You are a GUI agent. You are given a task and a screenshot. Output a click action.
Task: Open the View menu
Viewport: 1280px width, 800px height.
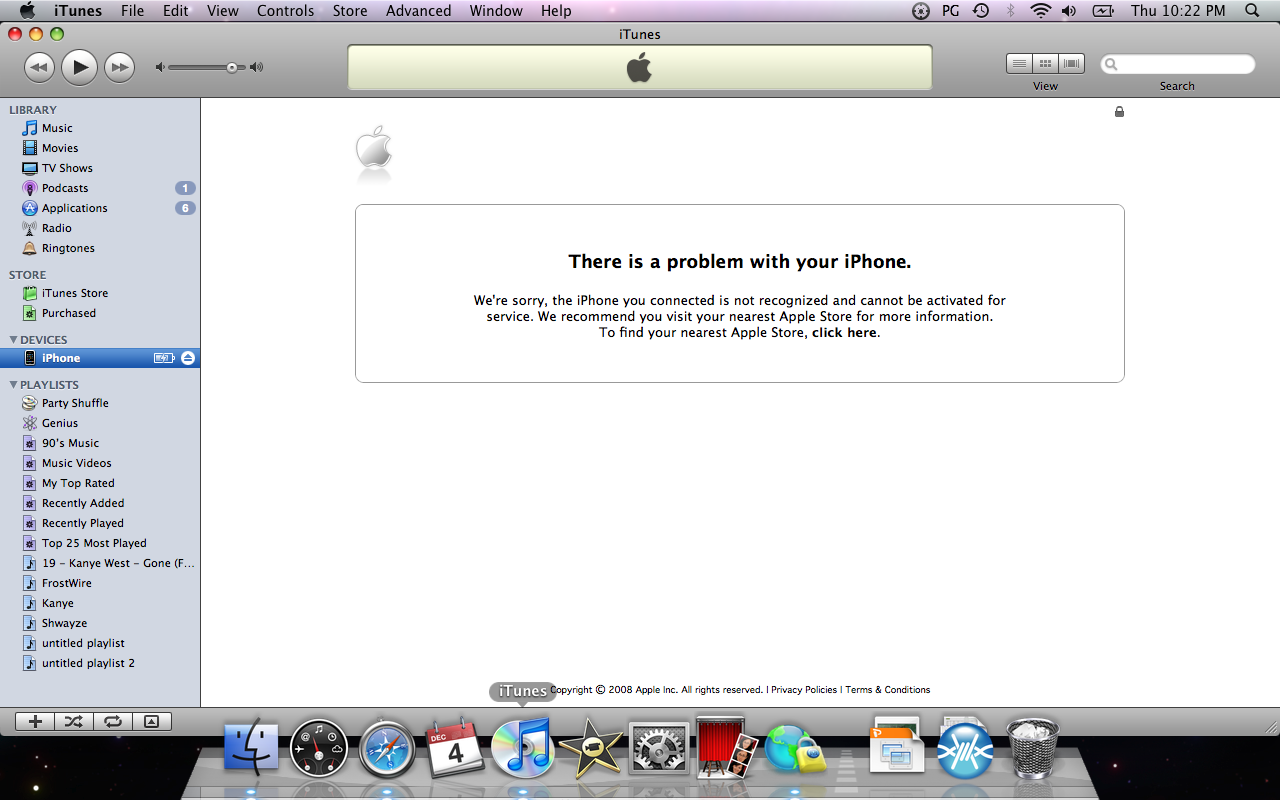223,11
